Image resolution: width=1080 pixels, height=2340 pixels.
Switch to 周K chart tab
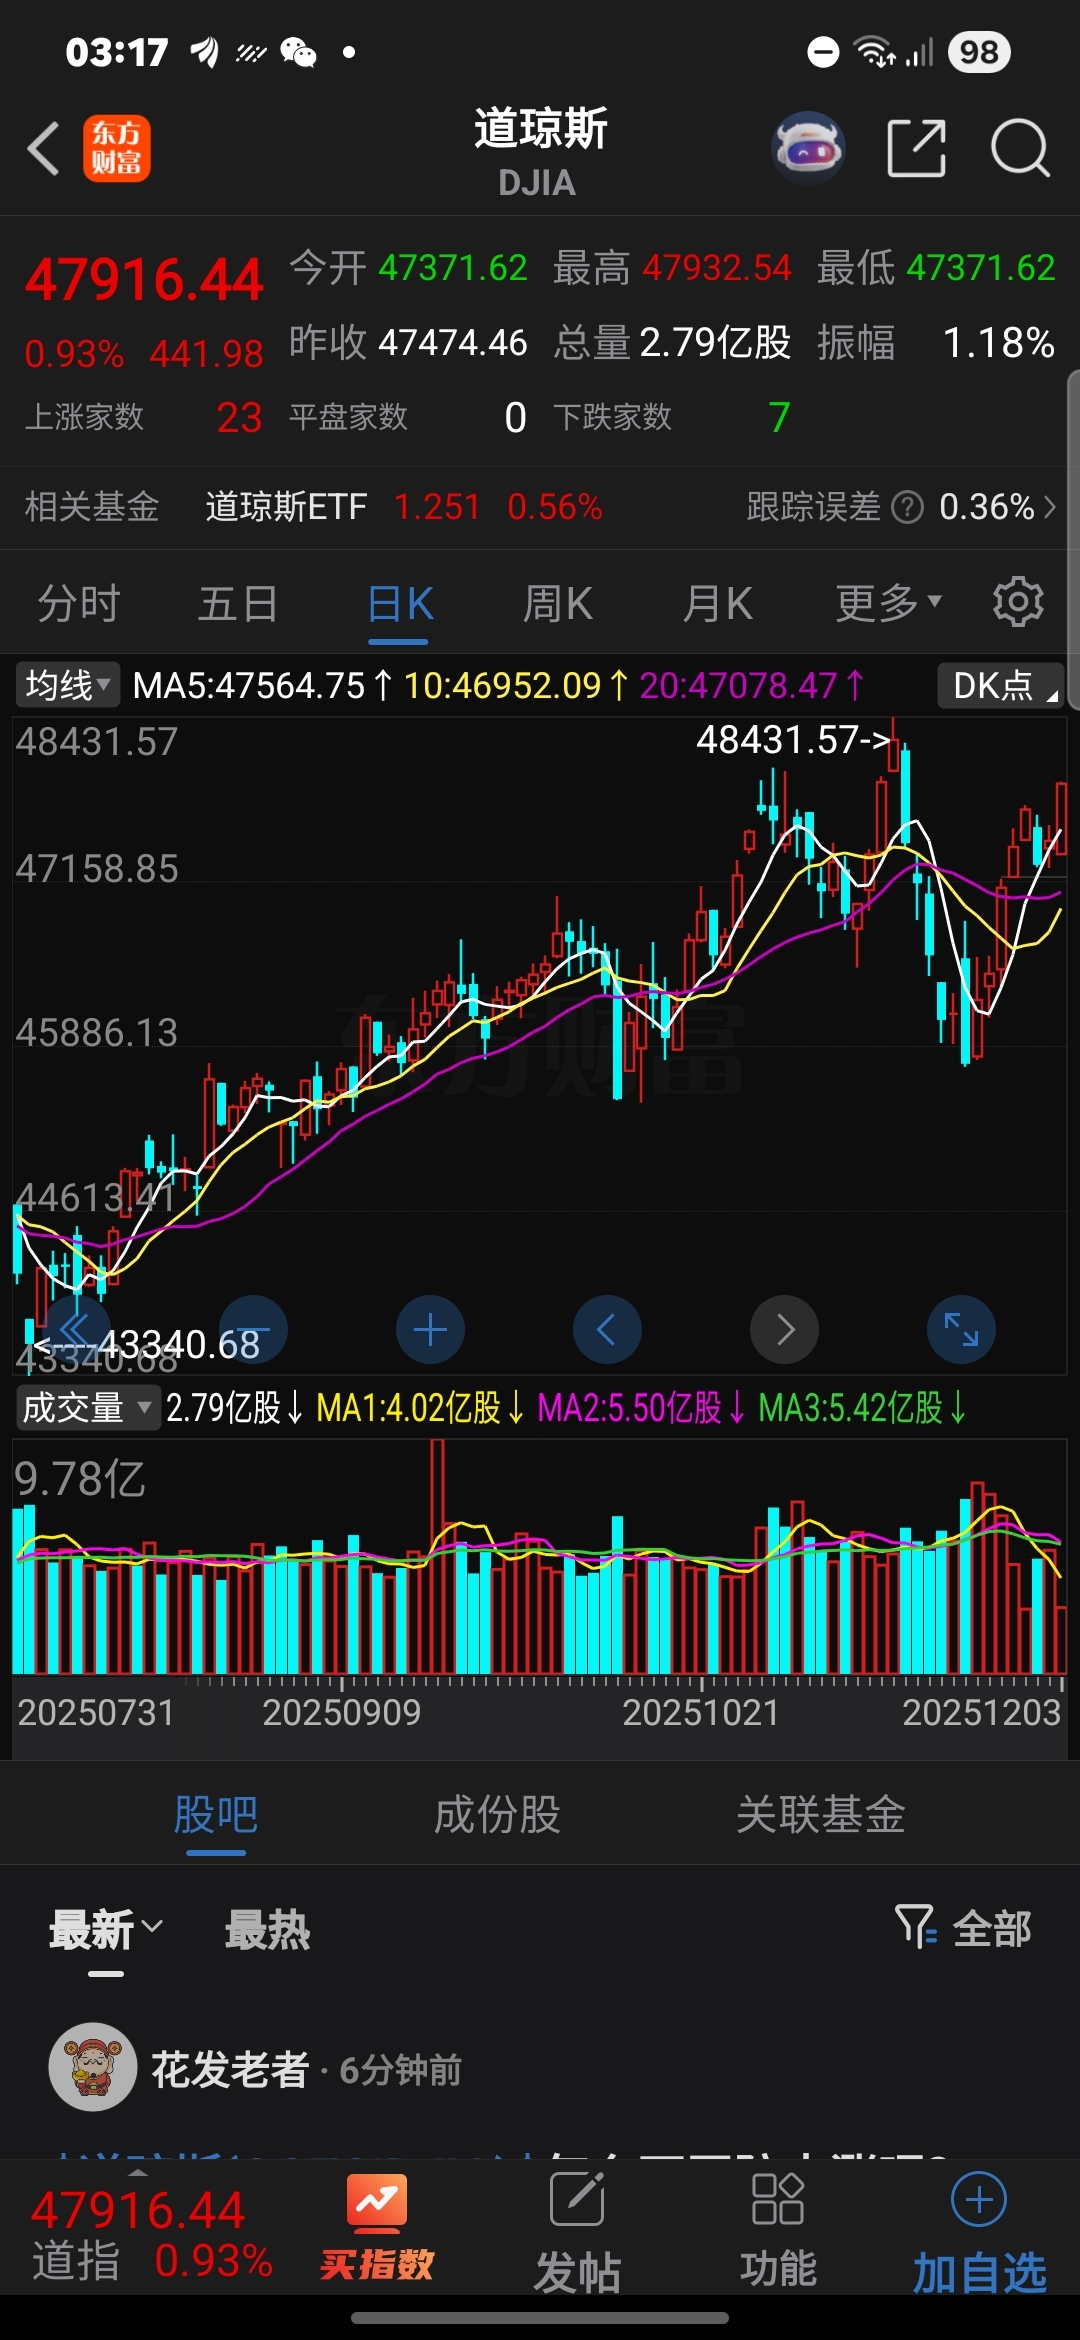[x=558, y=603]
